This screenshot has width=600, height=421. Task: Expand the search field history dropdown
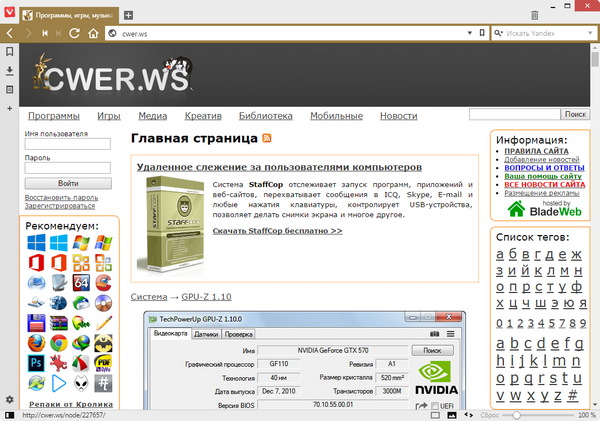[x=591, y=33]
